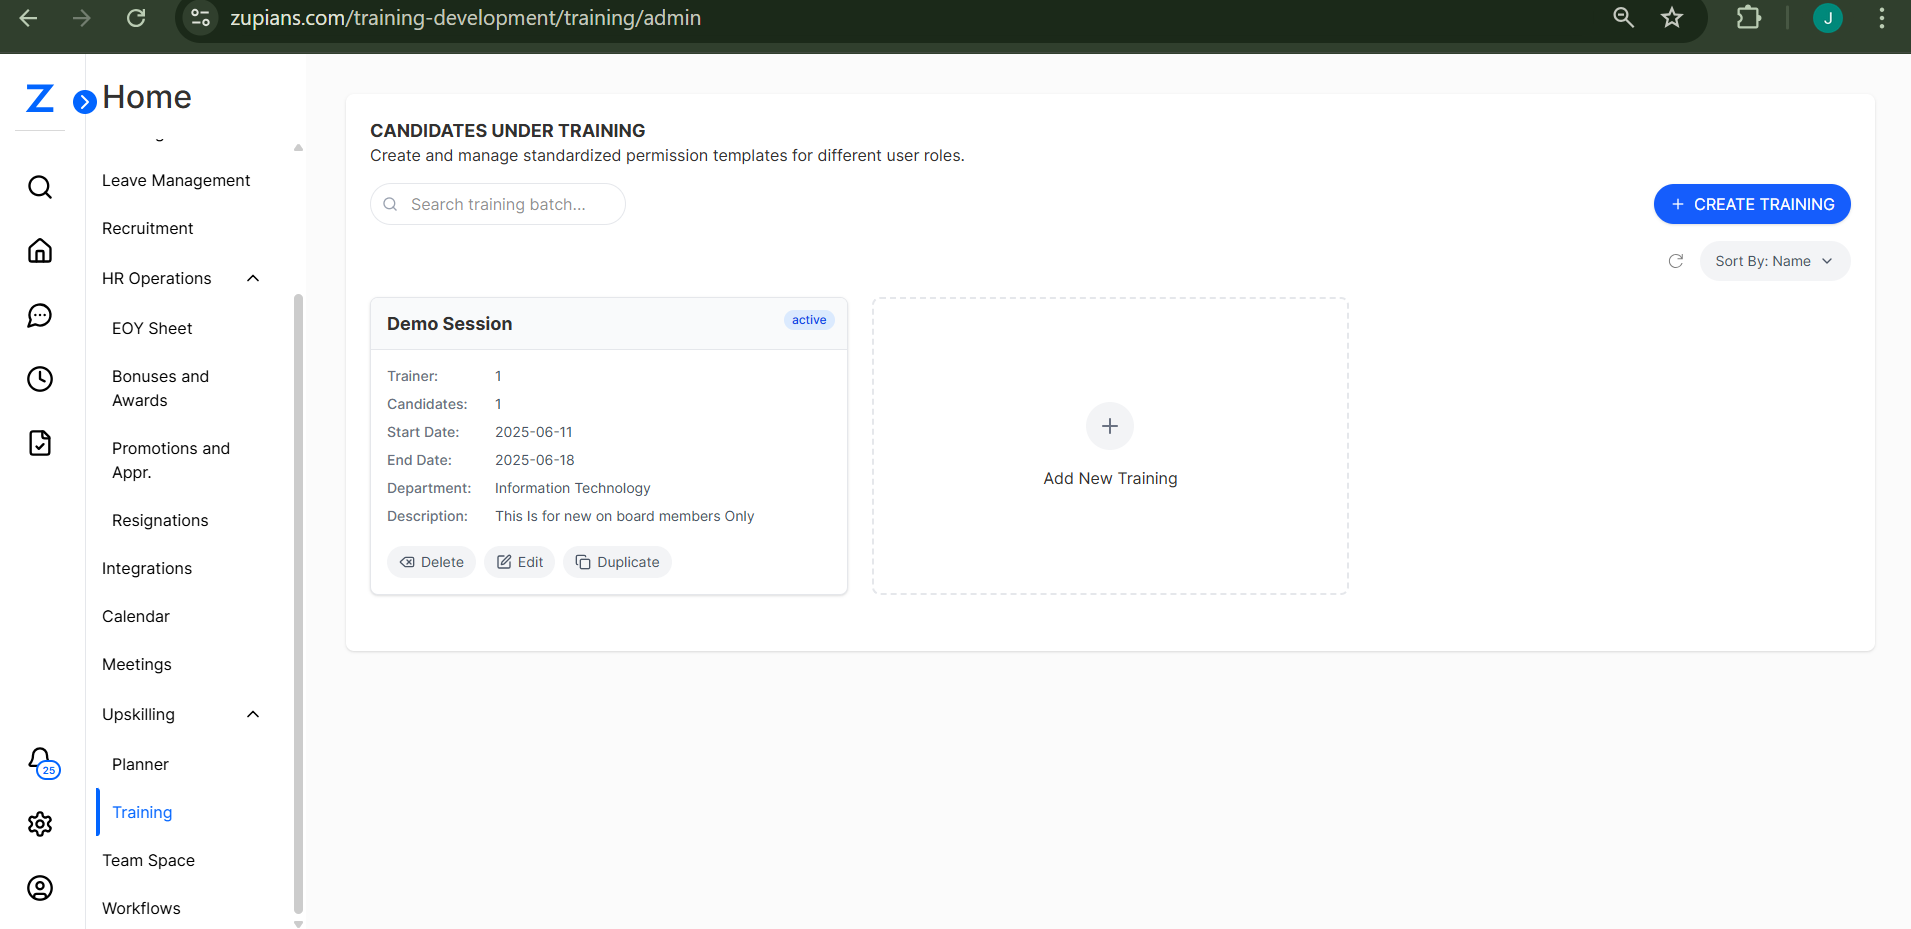Delete the Demo Session training

pos(431,562)
